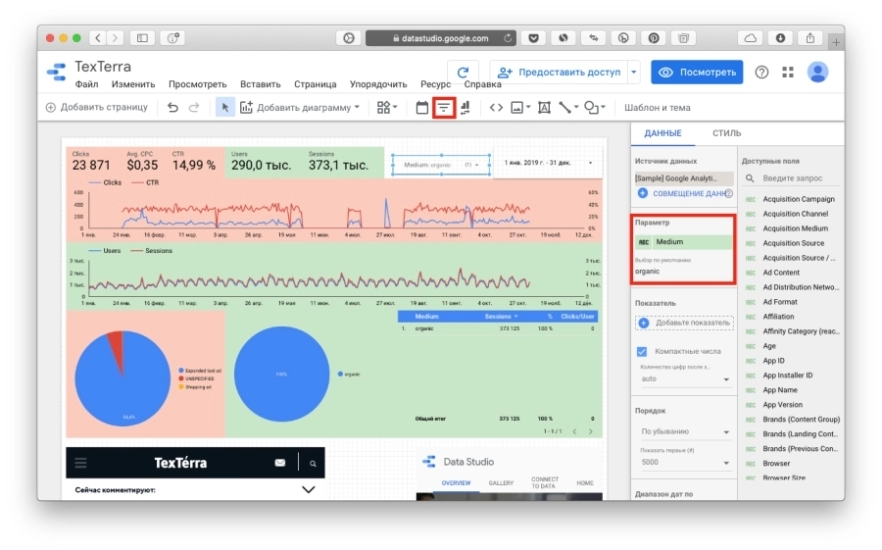Click the hamburger menu in TexTerra embed
This screenshot has width=882, height=550.
81,463
